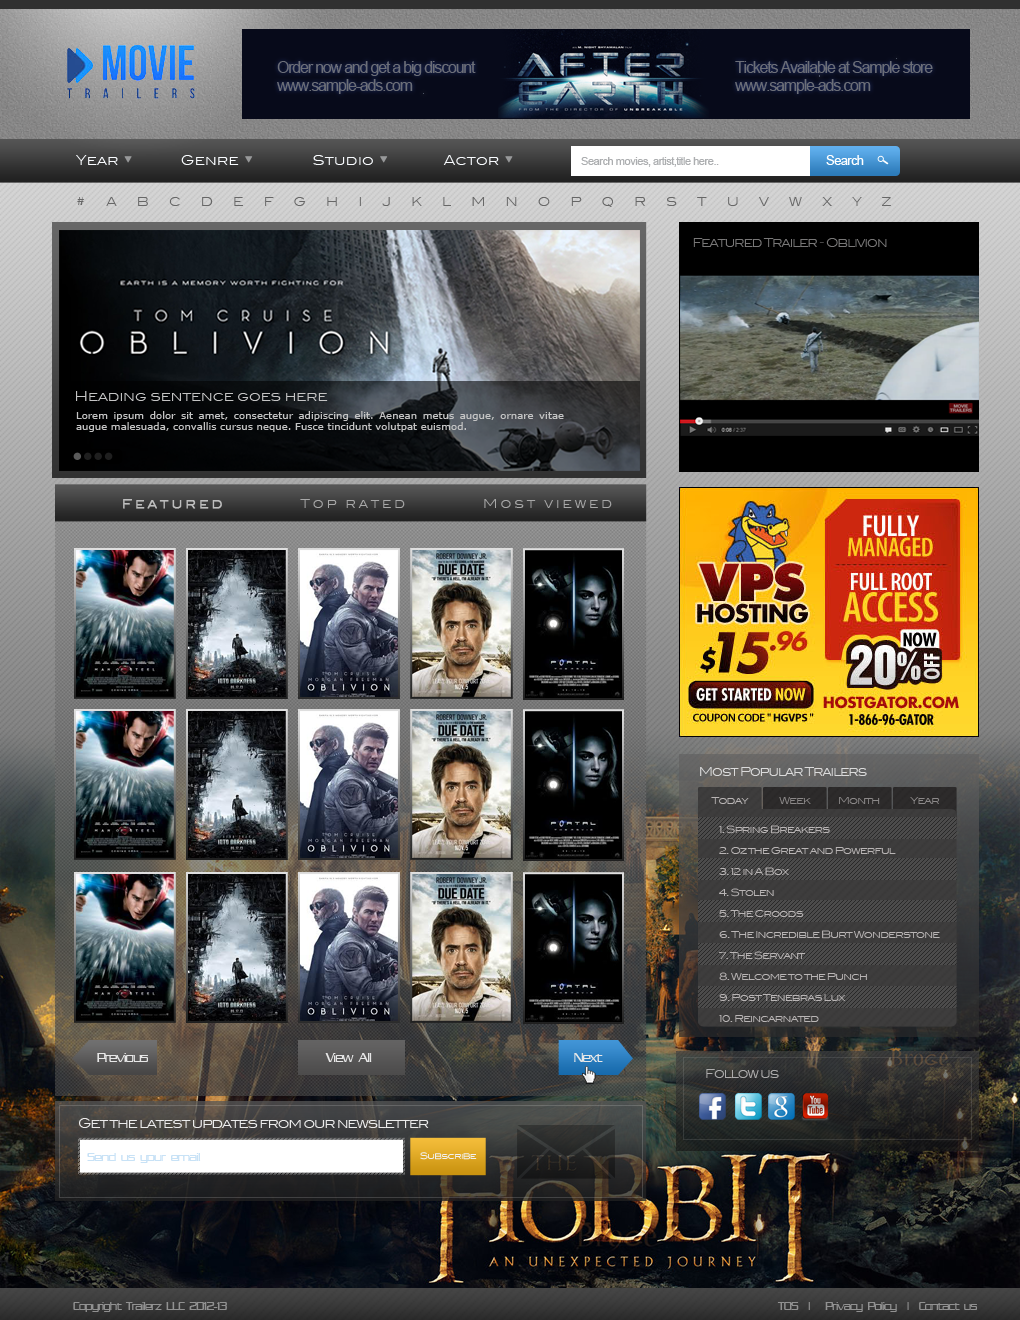Seek using the video progress bar
The width and height of the screenshot is (1020, 1320).
coord(829,421)
